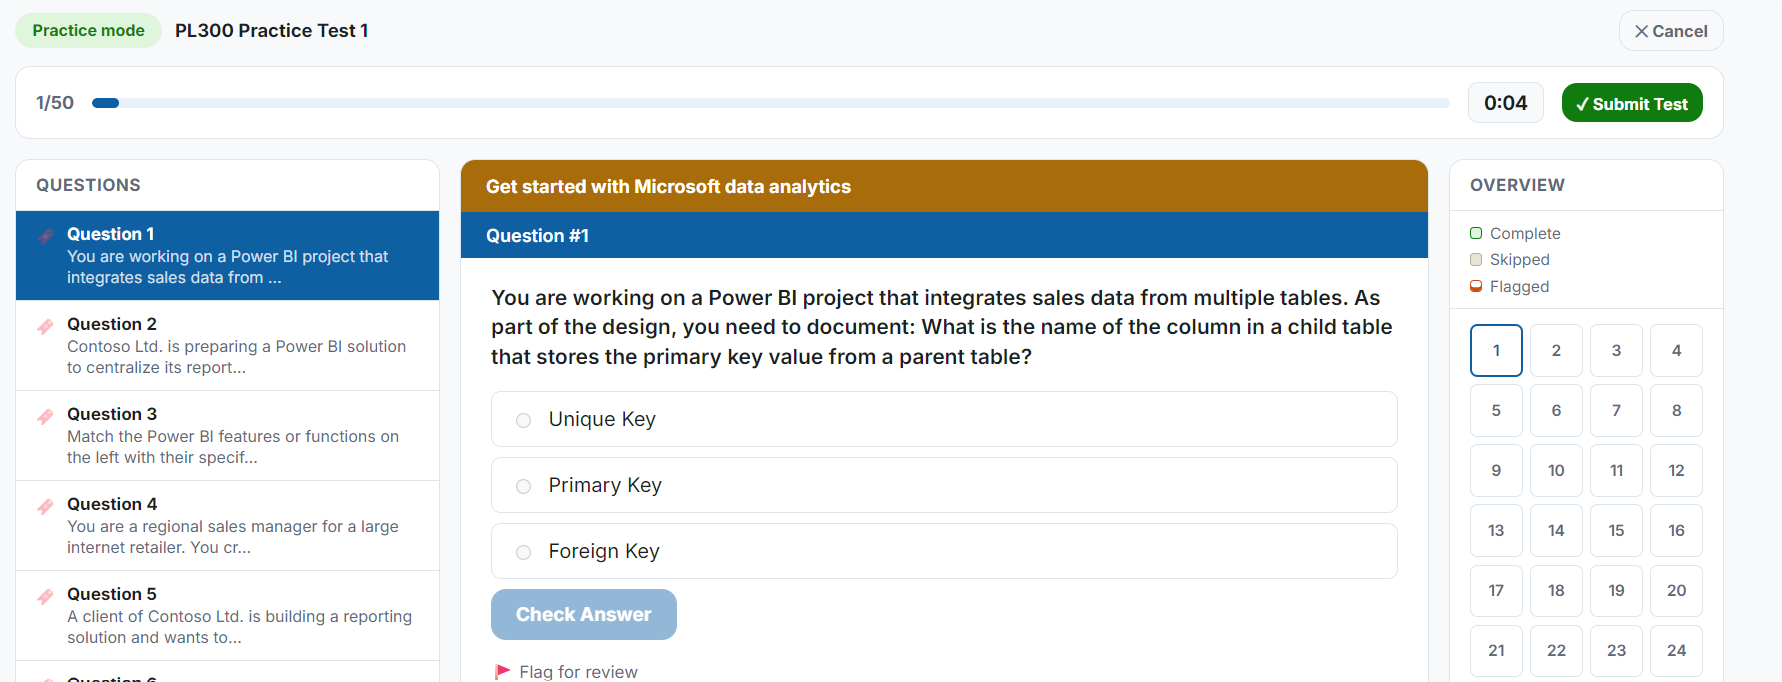Screen dimensions: 1782x682
Task: Go to question 5 in overview grid
Action: [x=1496, y=410]
